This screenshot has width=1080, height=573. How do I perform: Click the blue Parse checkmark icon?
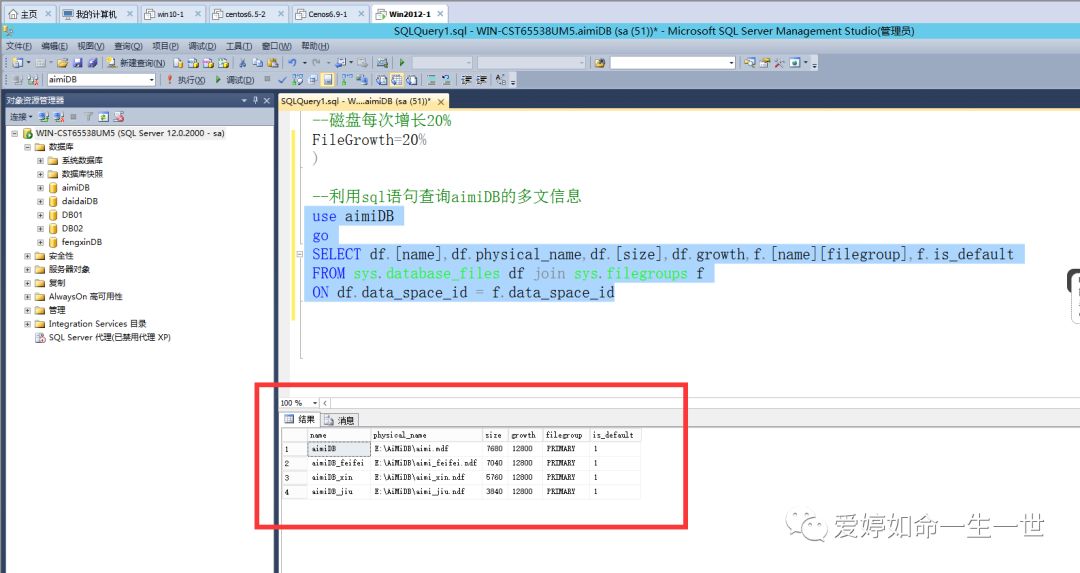(x=282, y=80)
